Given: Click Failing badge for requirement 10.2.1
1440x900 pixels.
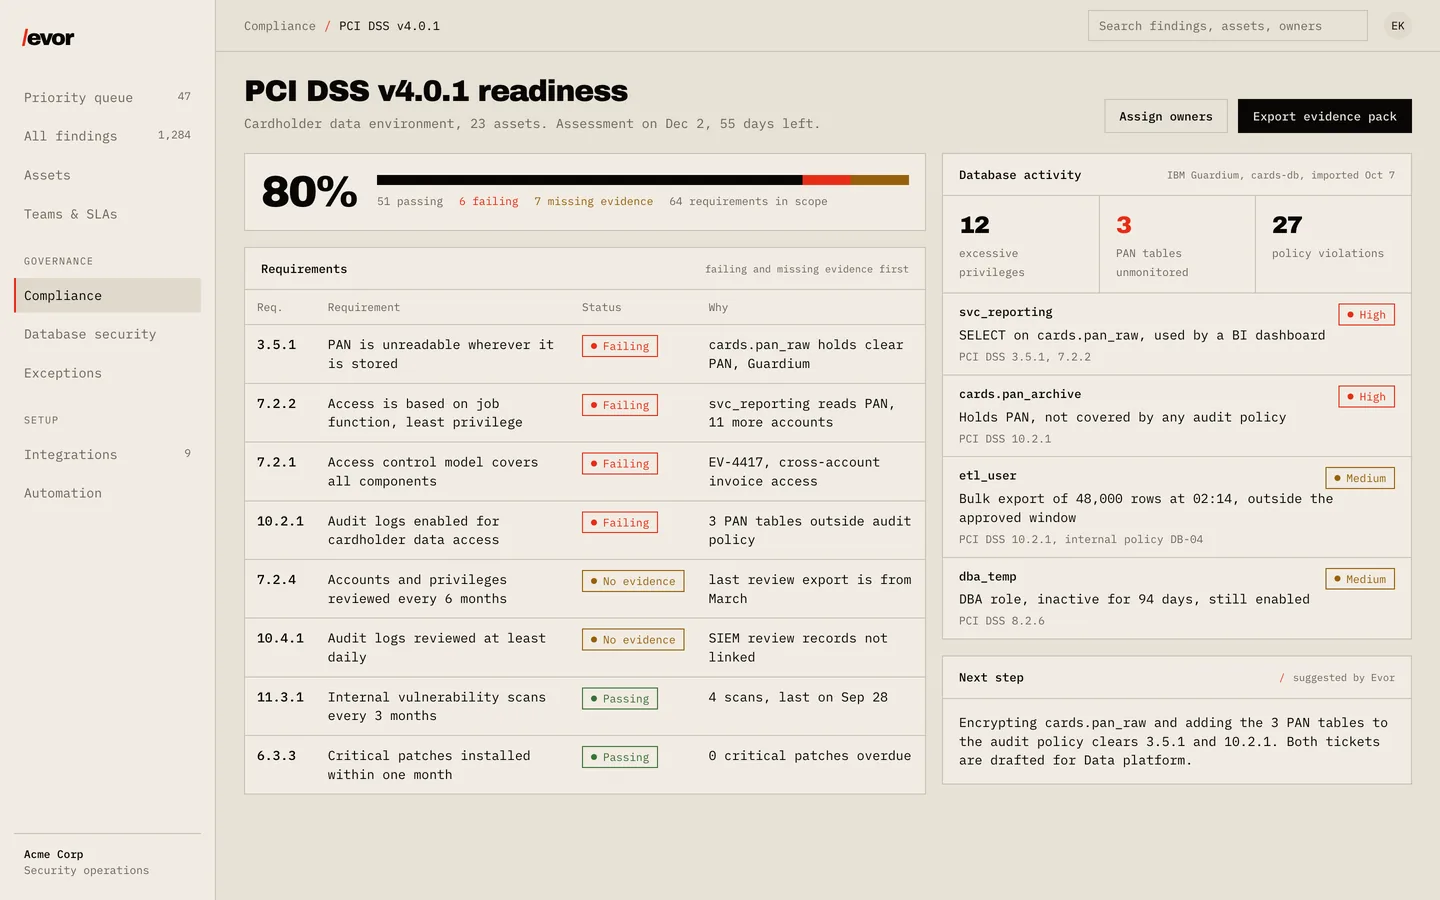Looking at the screenshot, I should point(620,523).
